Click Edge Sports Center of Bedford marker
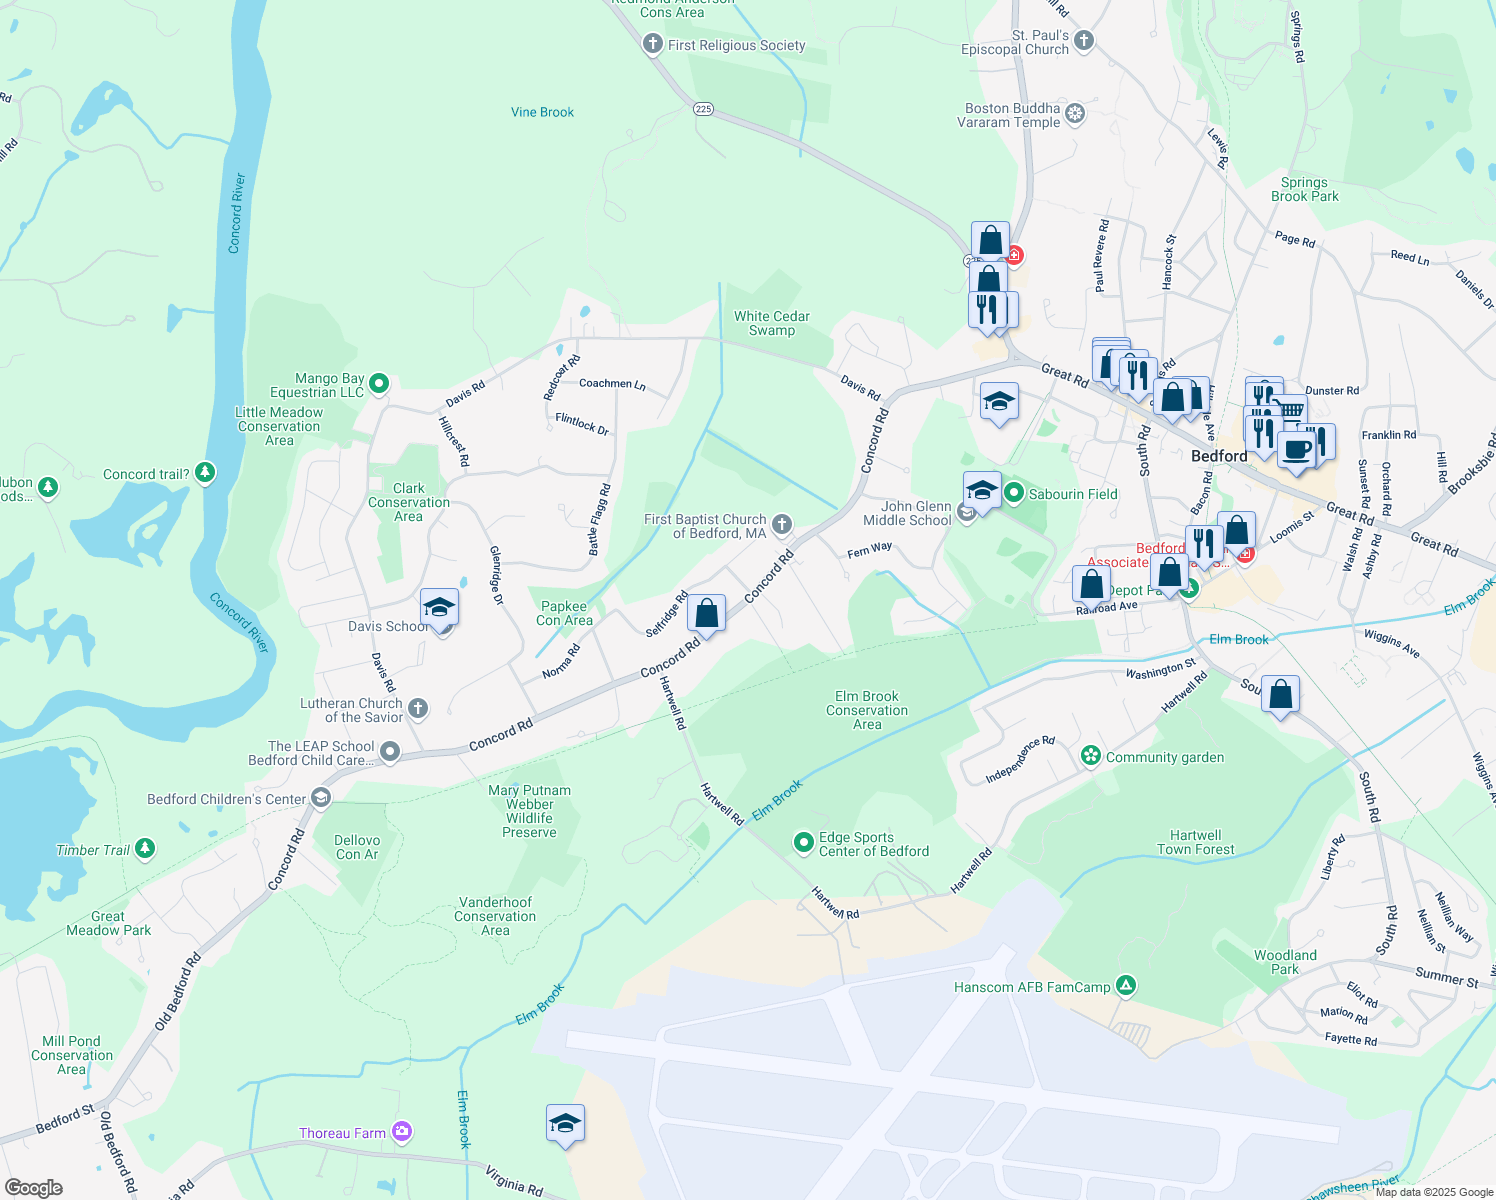 click(x=803, y=843)
